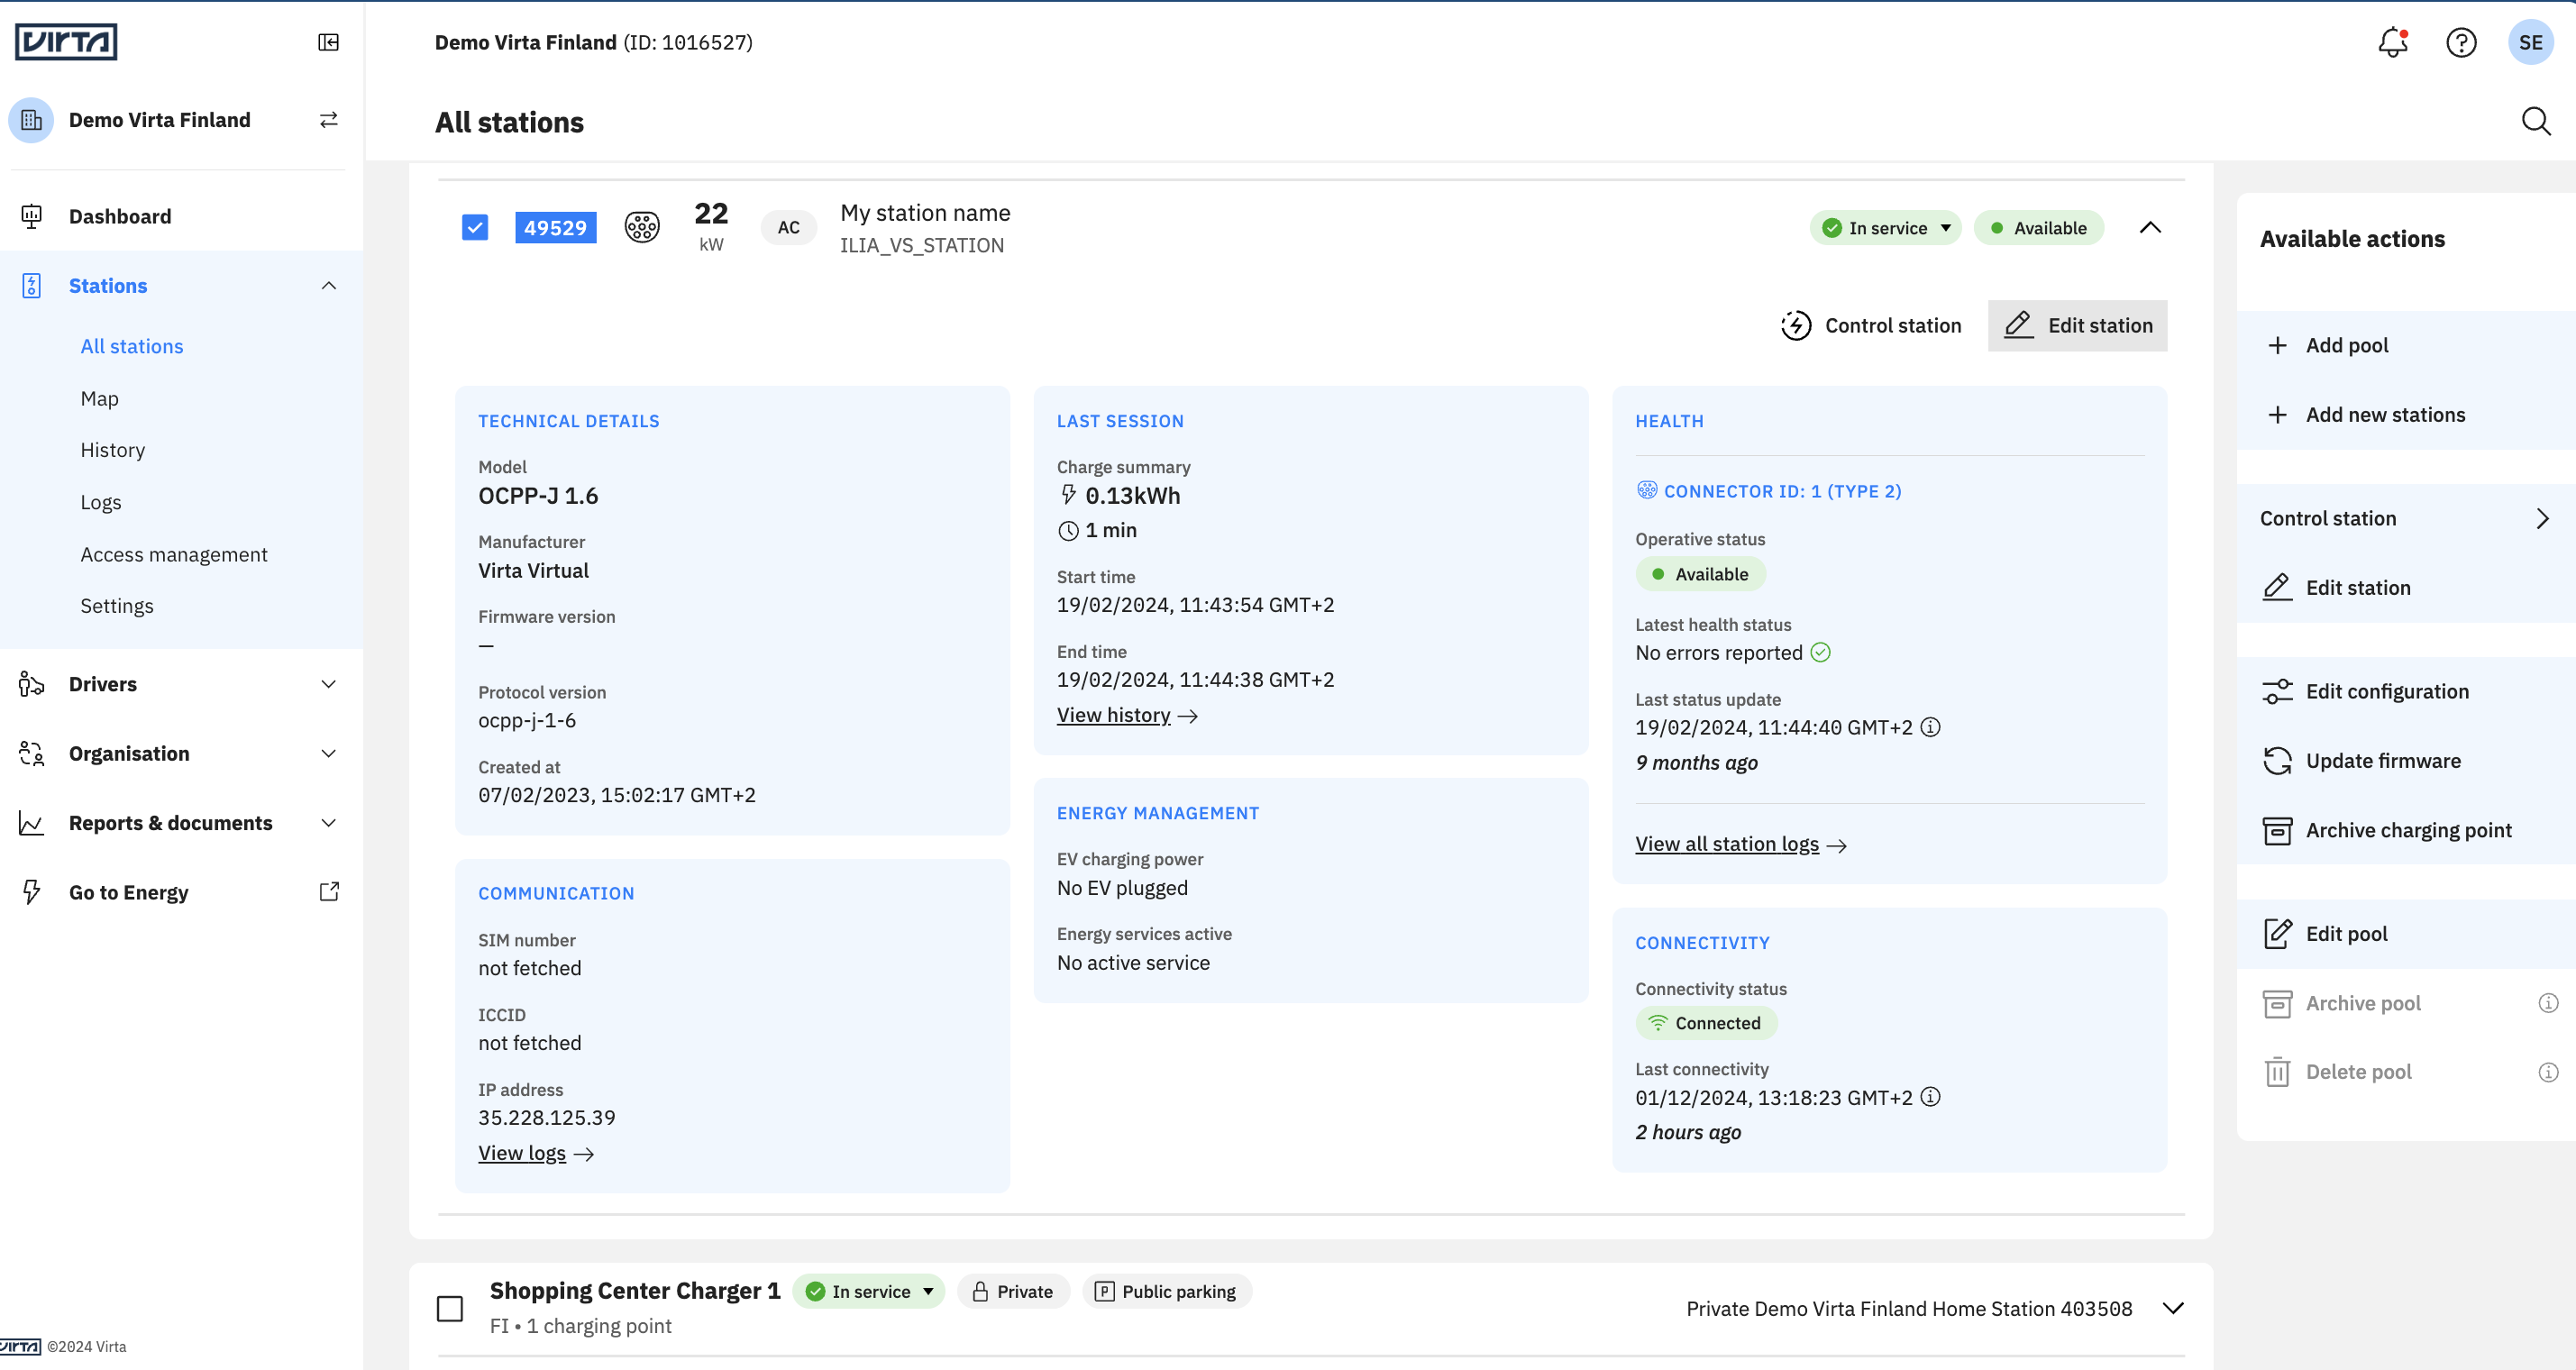
Task: Open View all station logs link
Action: (1741, 845)
